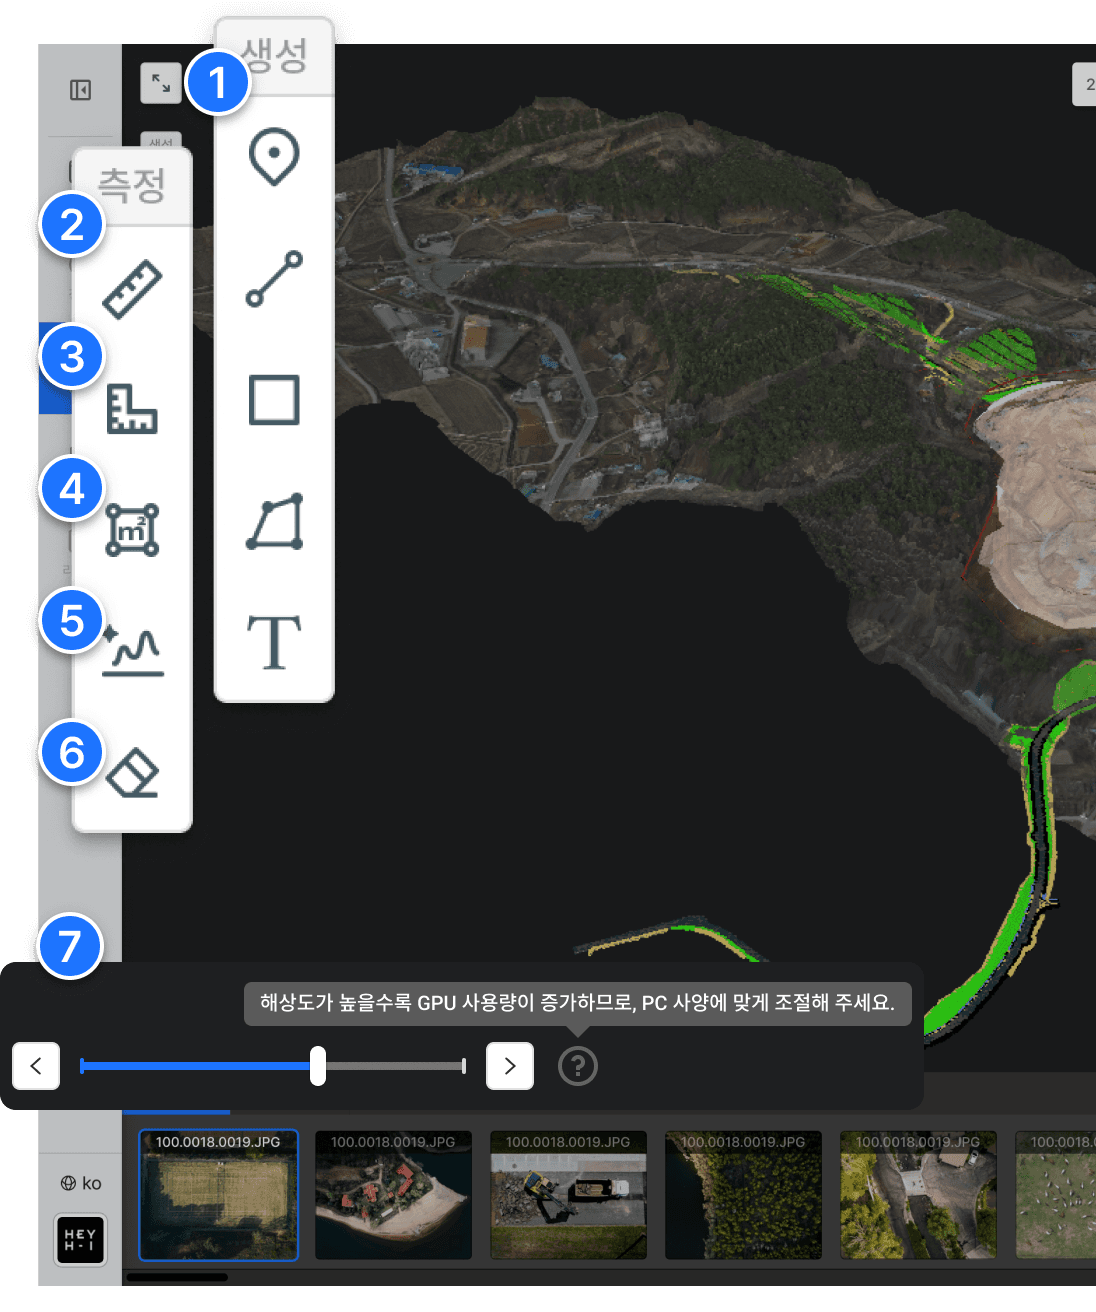
Task: Pick the polygon drawing tool
Action: 274,522
